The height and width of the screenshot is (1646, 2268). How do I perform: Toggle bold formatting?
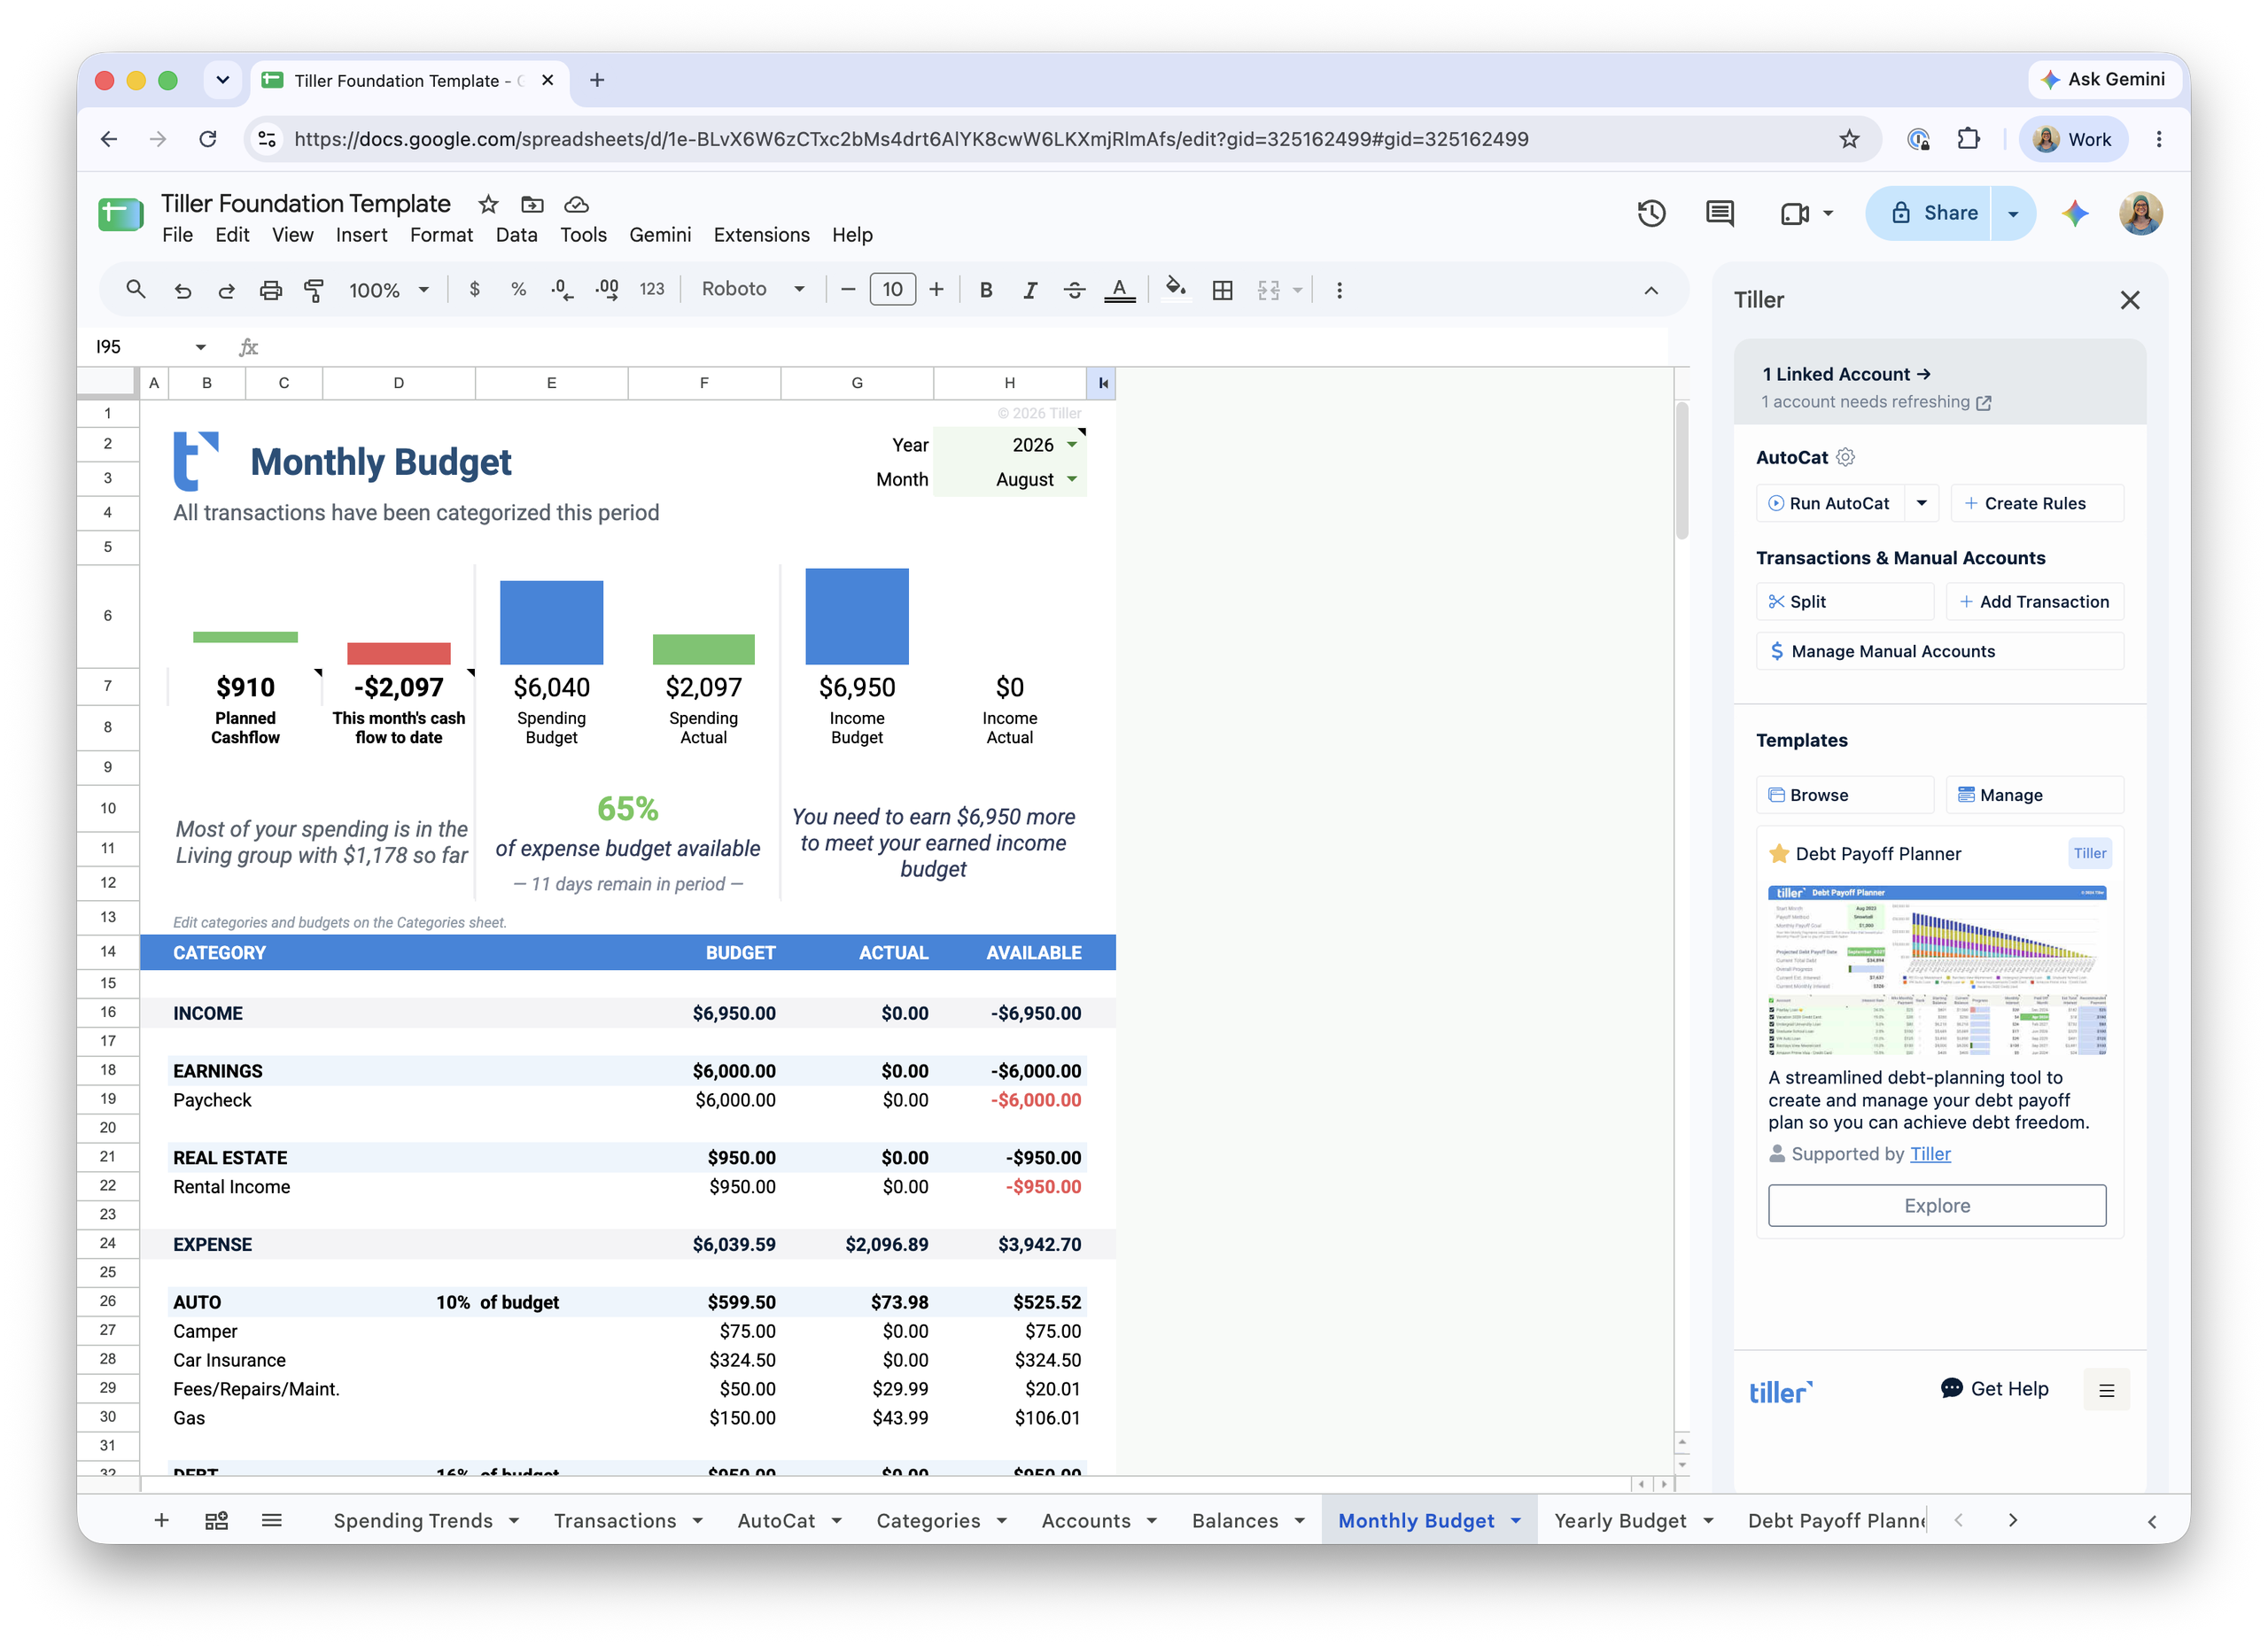[986, 290]
